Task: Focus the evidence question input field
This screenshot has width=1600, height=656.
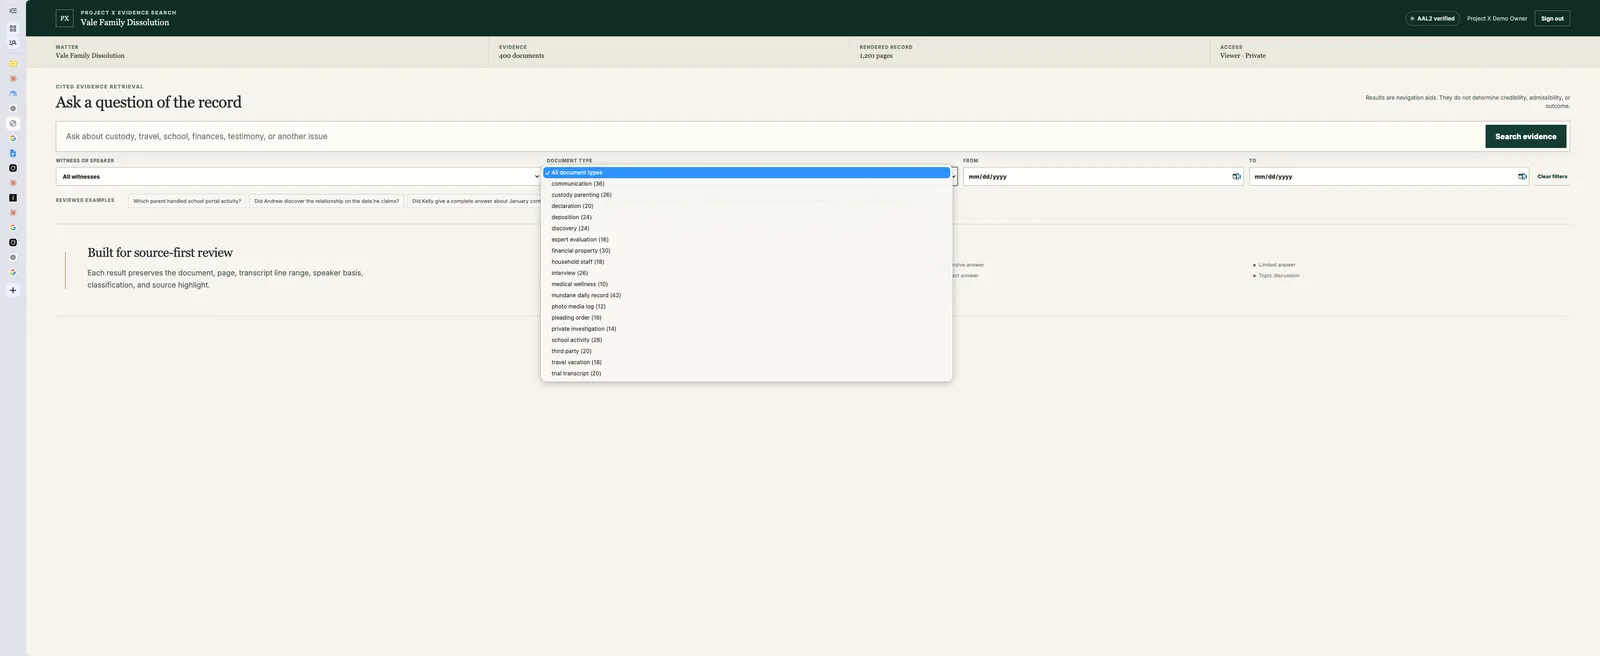Action: point(770,137)
